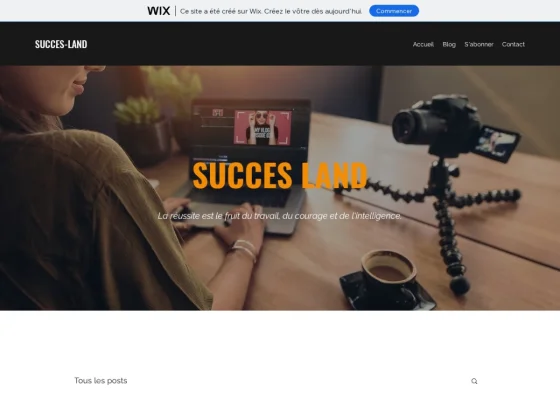This screenshot has height=420, width=560.
Task: Open the Blog menu item
Action: click(449, 44)
